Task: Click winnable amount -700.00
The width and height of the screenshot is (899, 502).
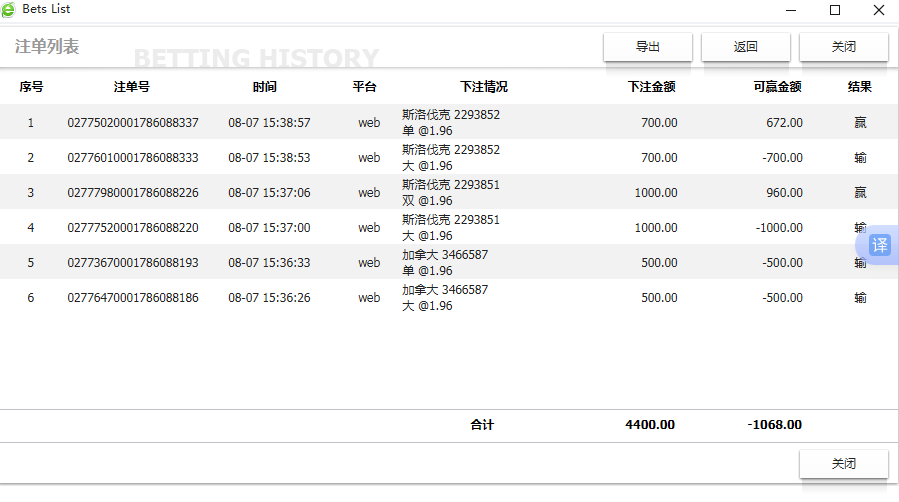Action: [x=782, y=158]
